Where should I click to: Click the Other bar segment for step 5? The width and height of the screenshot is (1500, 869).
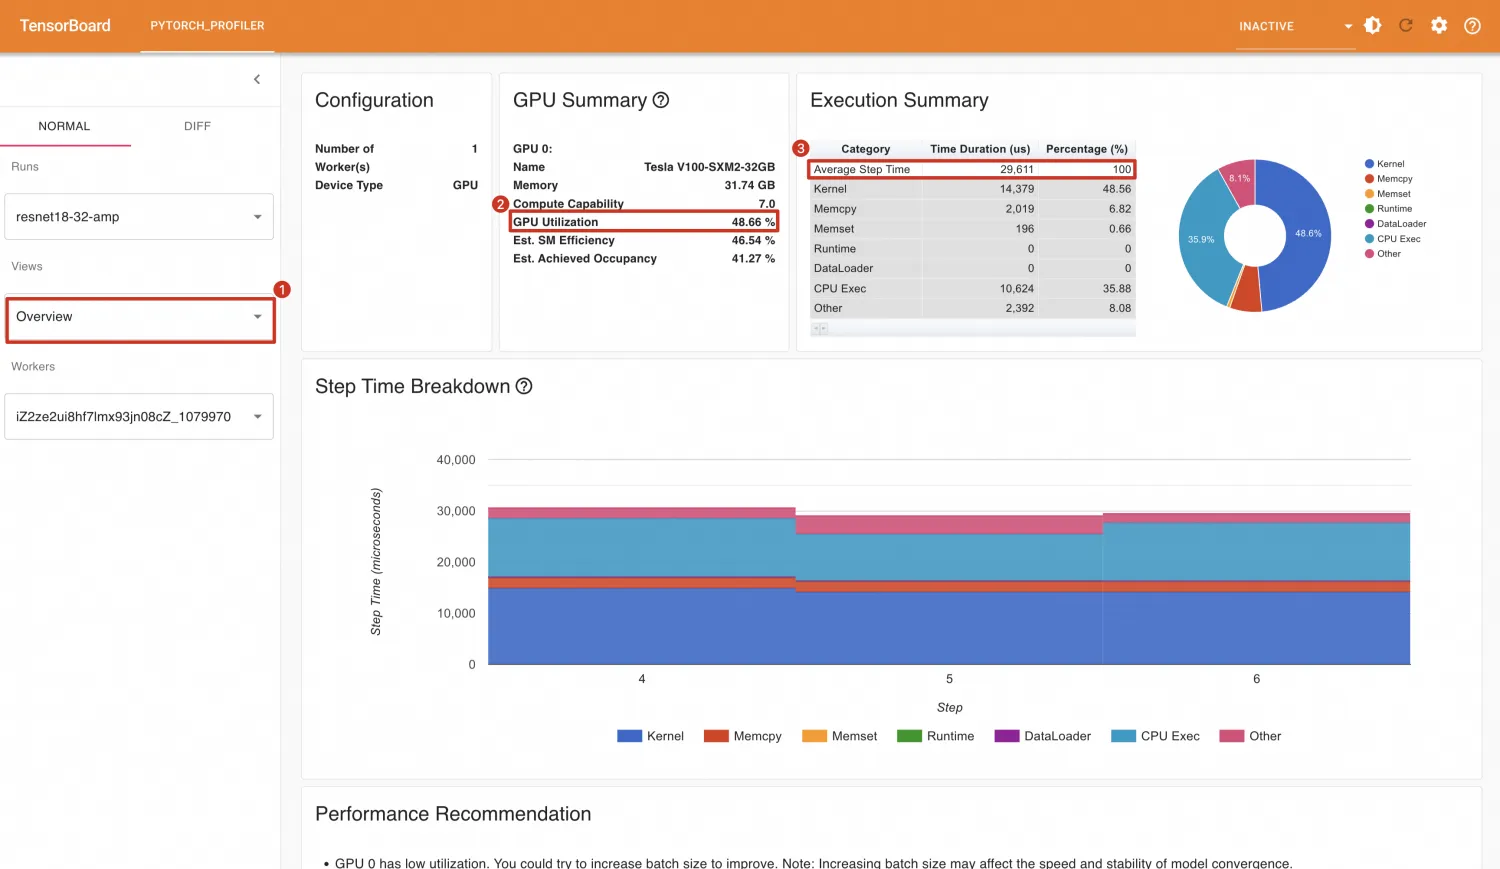(949, 525)
